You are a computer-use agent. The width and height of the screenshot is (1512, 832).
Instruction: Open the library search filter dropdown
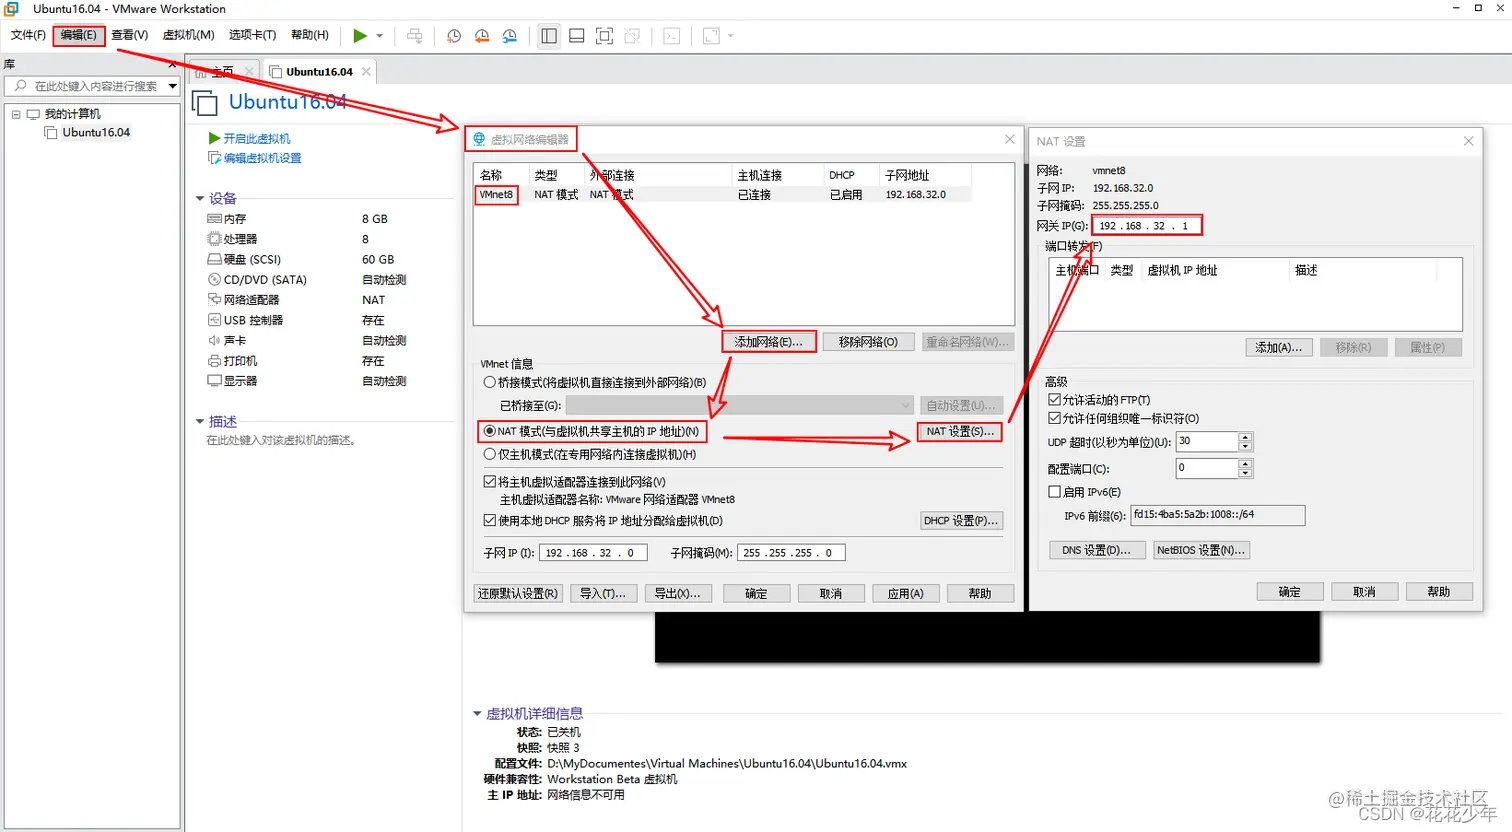[x=172, y=86]
